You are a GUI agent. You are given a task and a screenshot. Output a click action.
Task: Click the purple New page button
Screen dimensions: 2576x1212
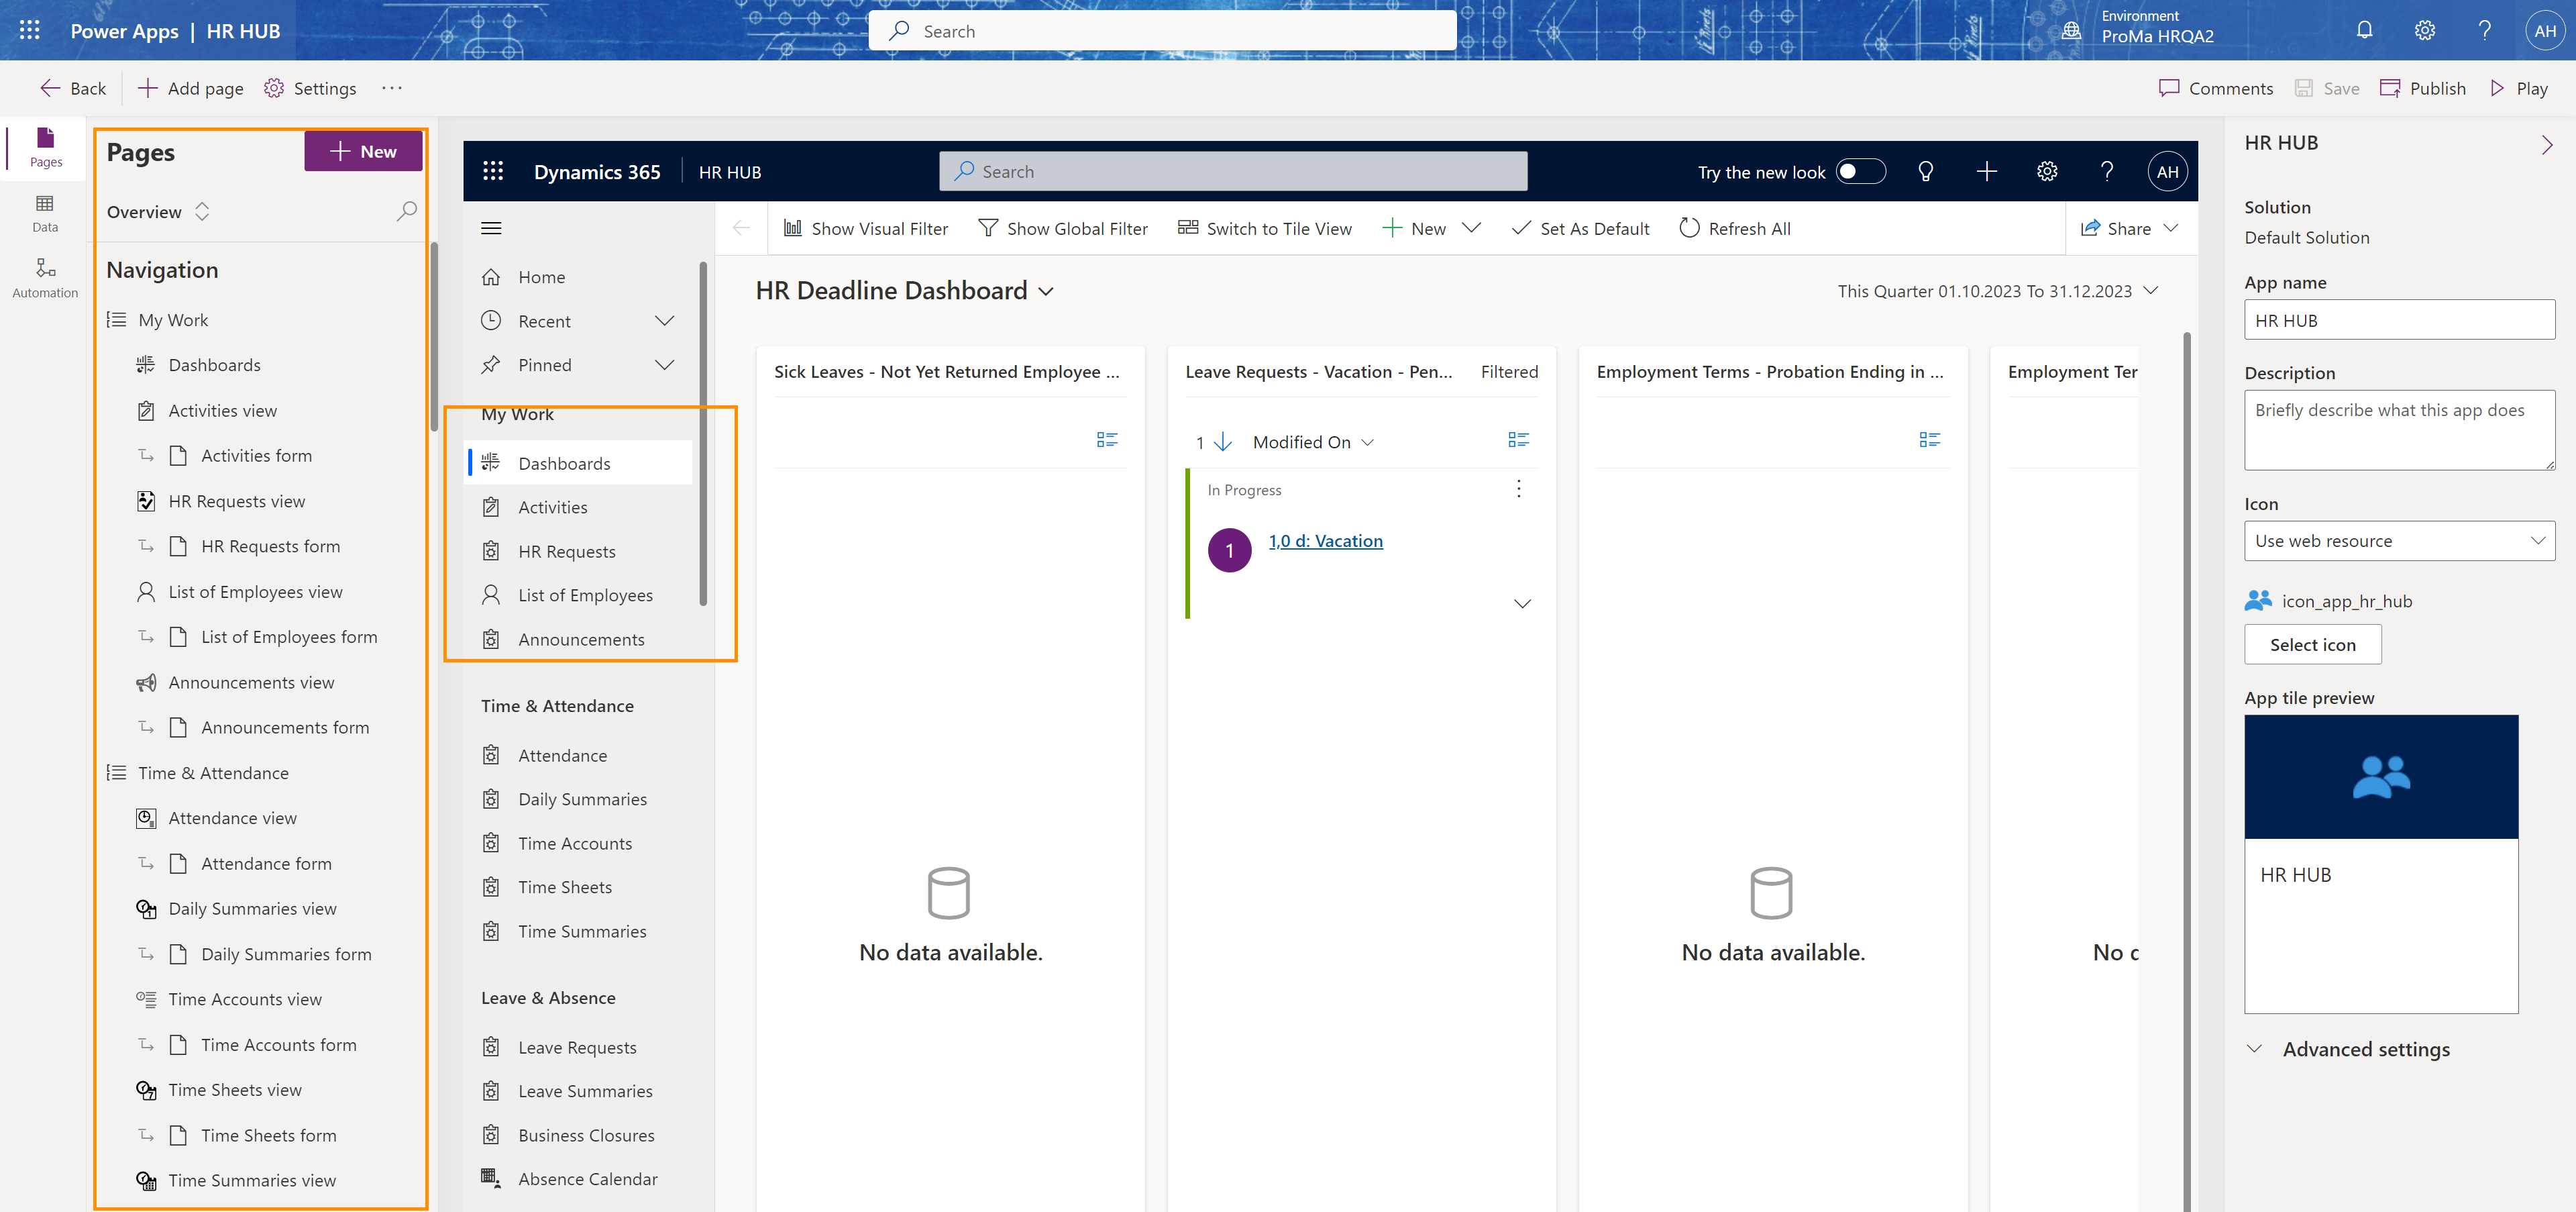point(363,151)
